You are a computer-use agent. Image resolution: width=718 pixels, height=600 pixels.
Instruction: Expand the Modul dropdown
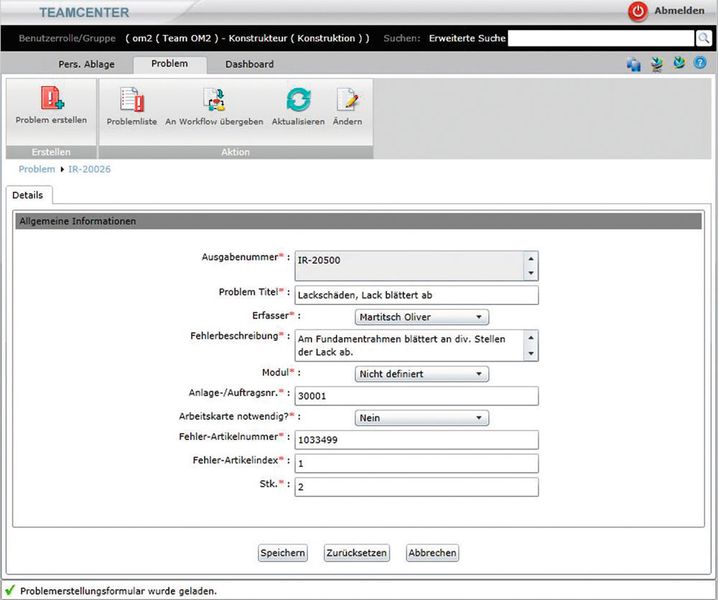pyautogui.click(x=422, y=374)
